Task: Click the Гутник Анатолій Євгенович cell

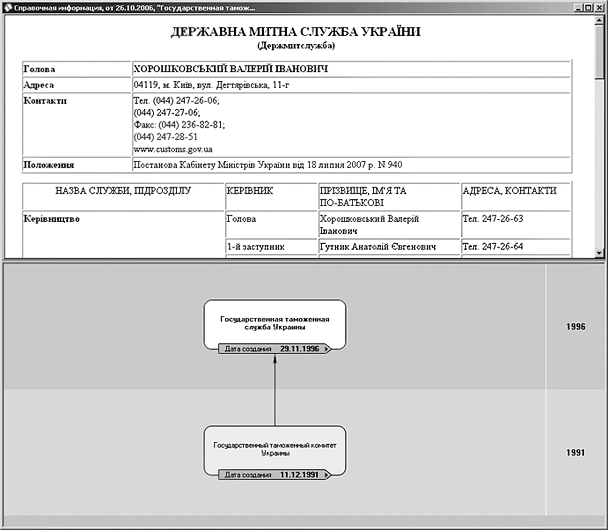Action: coord(389,247)
